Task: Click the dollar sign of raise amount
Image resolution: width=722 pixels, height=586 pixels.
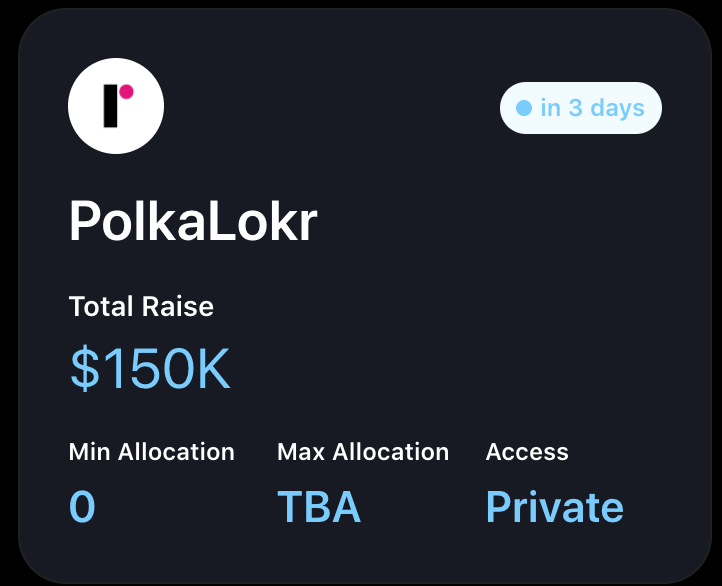Action: click(x=85, y=368)
